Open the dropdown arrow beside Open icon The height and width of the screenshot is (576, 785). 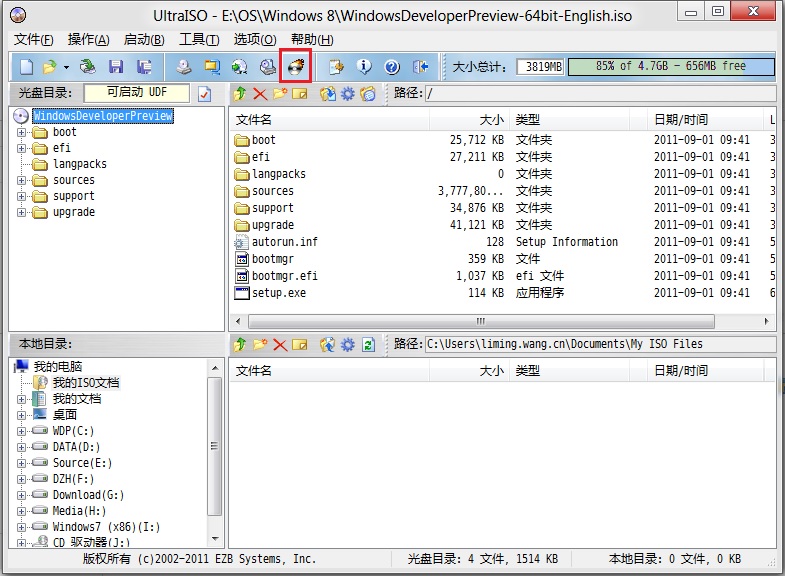pos(66,67)
